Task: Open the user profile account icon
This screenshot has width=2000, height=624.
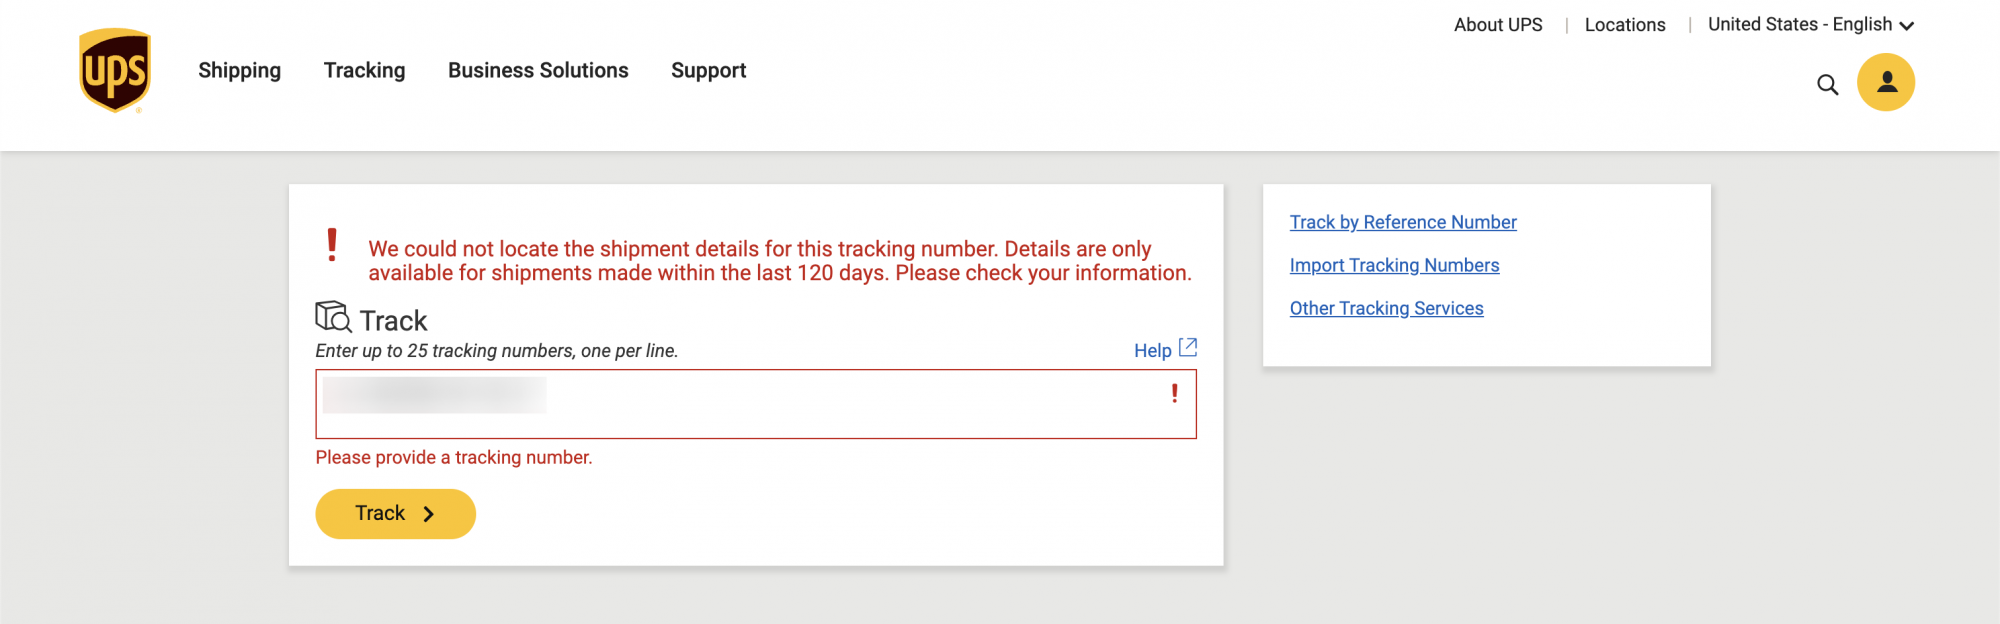Action: [1886, 82]
